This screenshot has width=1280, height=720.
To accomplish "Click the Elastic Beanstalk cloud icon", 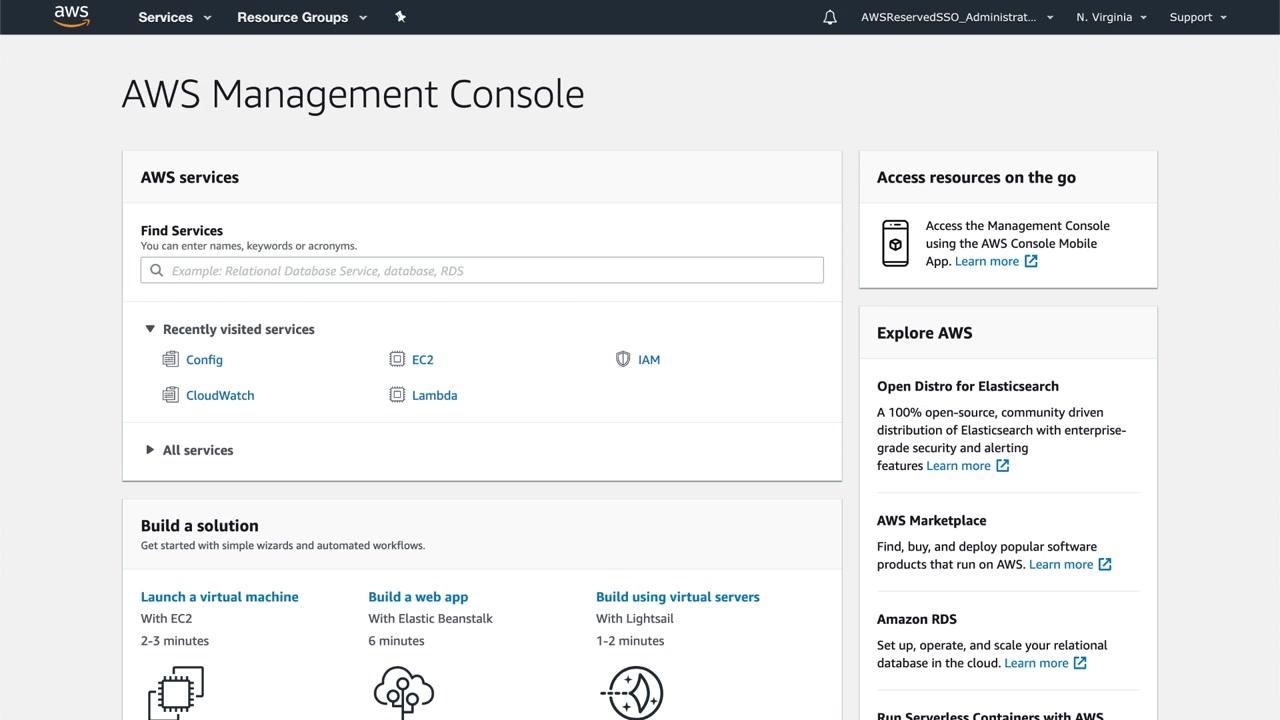I will coord(403,691).
